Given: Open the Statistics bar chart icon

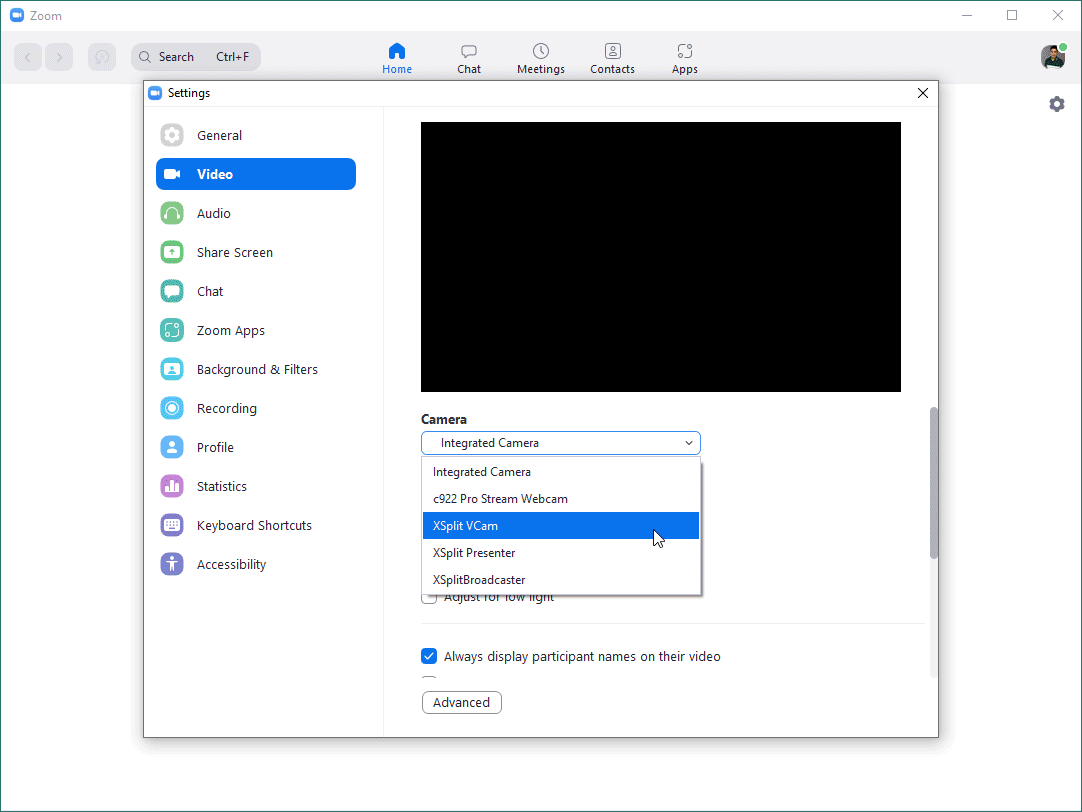Looking at the screenshot, I should coord(172,486).
